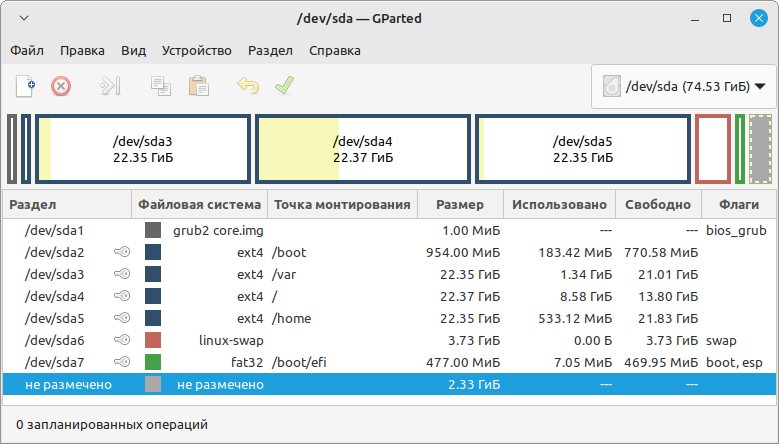This screenshot has width=779, height=444.
Task: Click the boot, esp flags cell
Action: tap(734, 363)
